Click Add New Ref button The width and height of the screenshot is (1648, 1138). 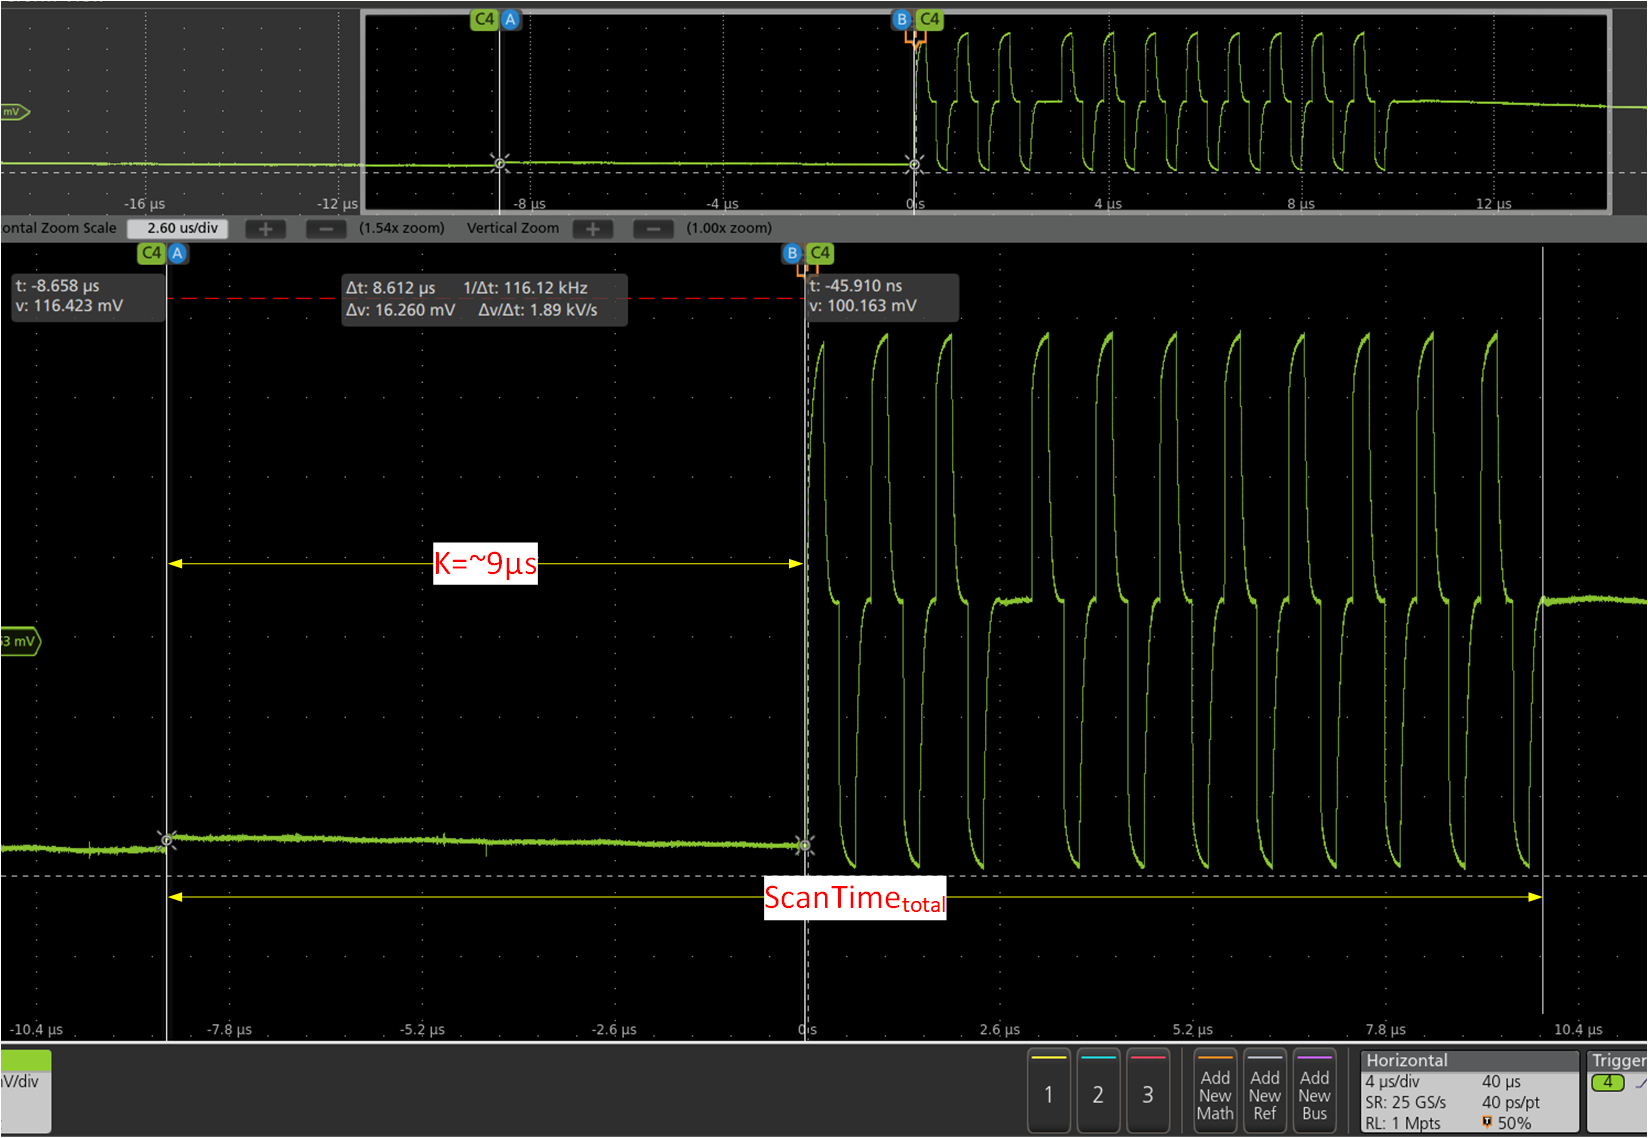(1265, 1091)
